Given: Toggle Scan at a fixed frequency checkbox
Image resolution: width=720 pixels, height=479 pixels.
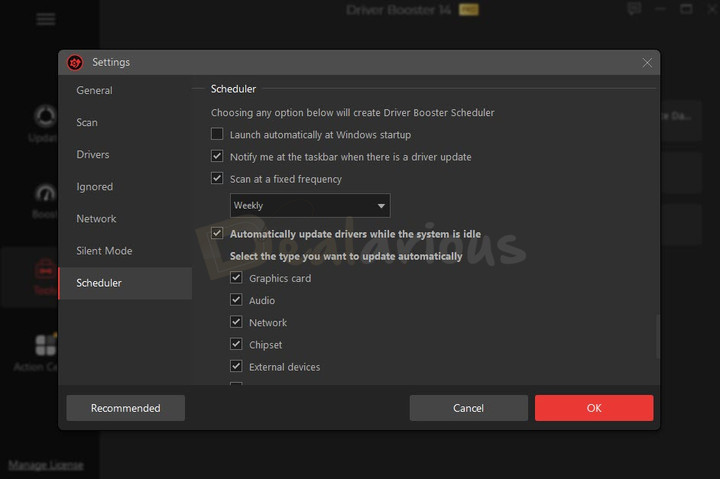Looking at the screenshot, I should 217,178.
